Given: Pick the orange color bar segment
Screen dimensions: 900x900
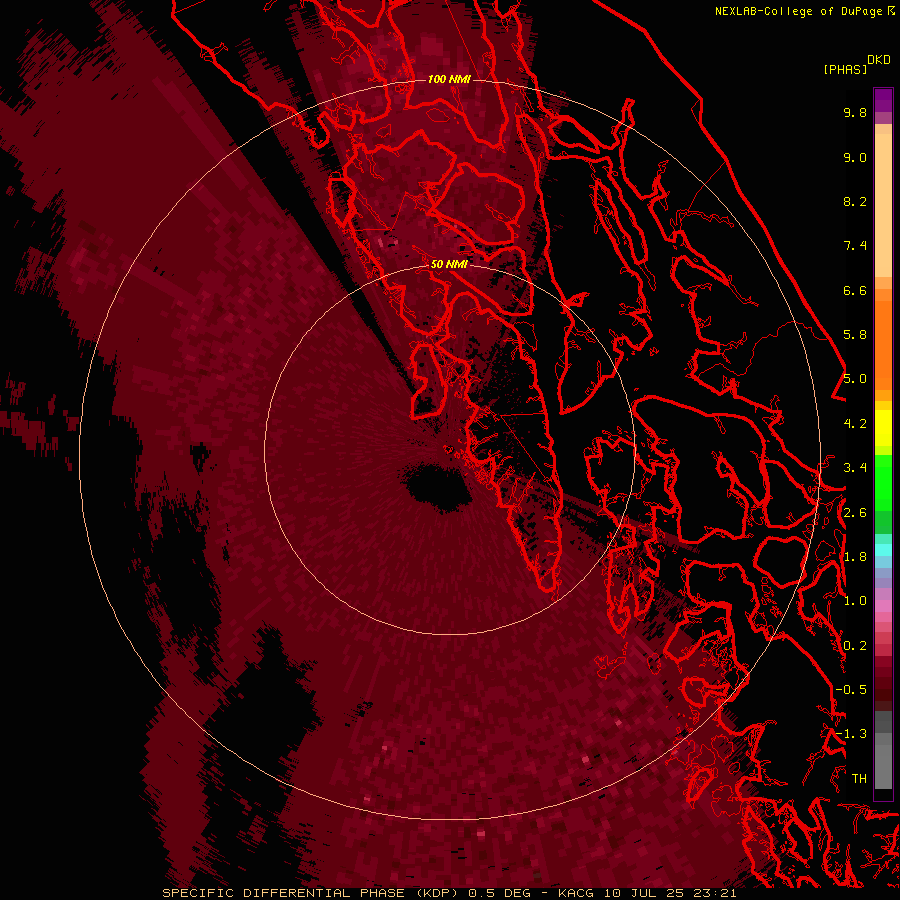Looking at the screenshot, I should [x=883, y=345].
